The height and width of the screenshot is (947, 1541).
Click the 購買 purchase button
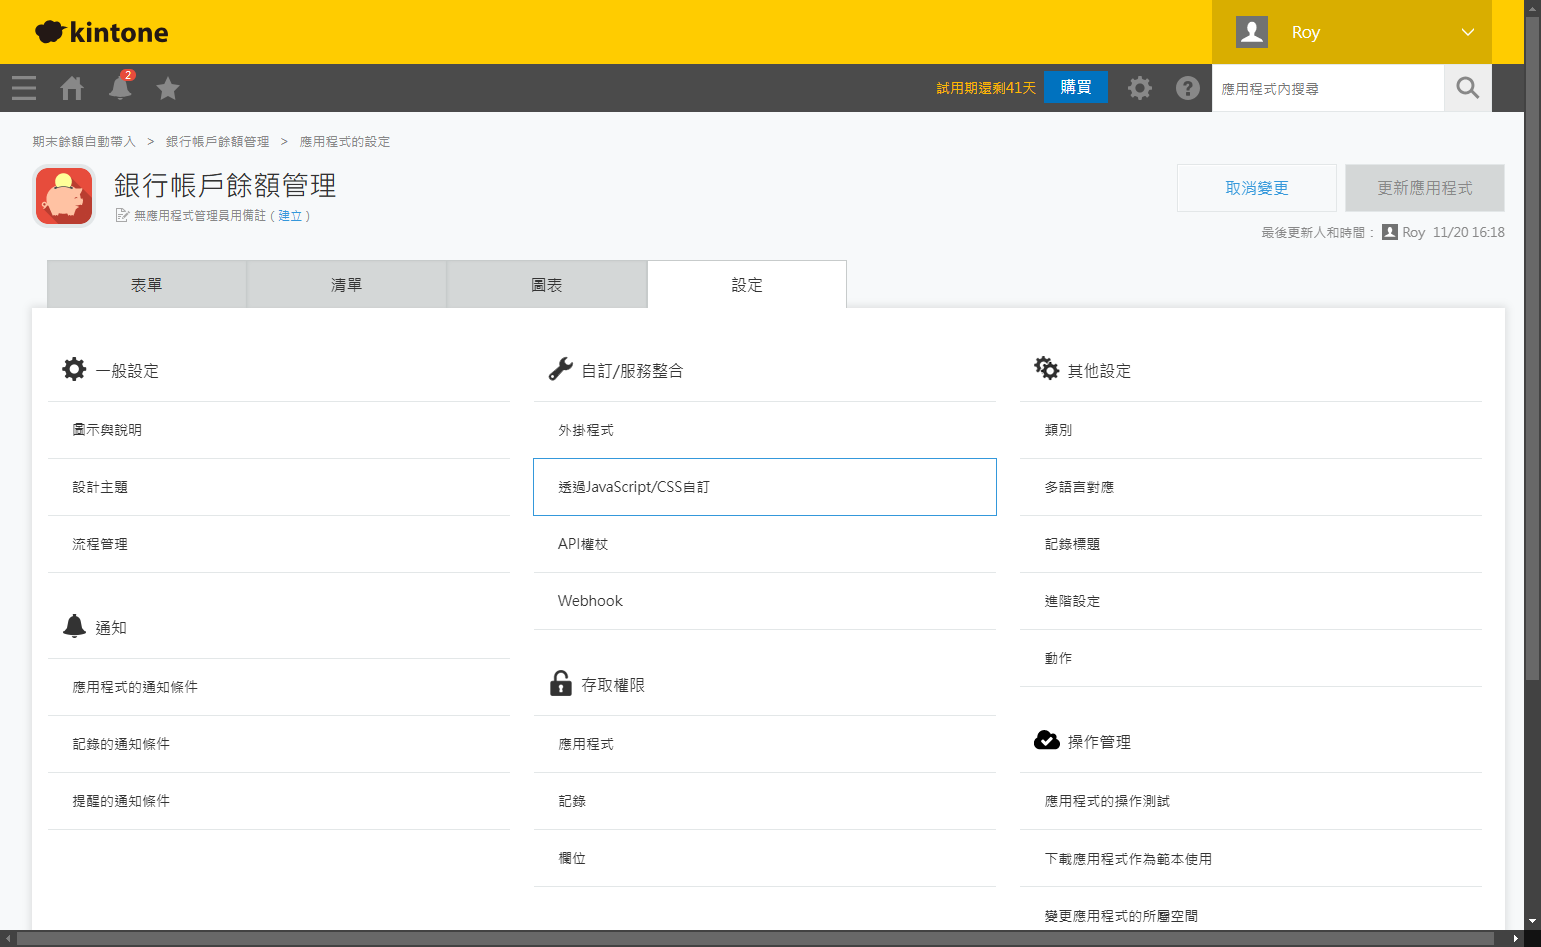(x=1076, y=87)
